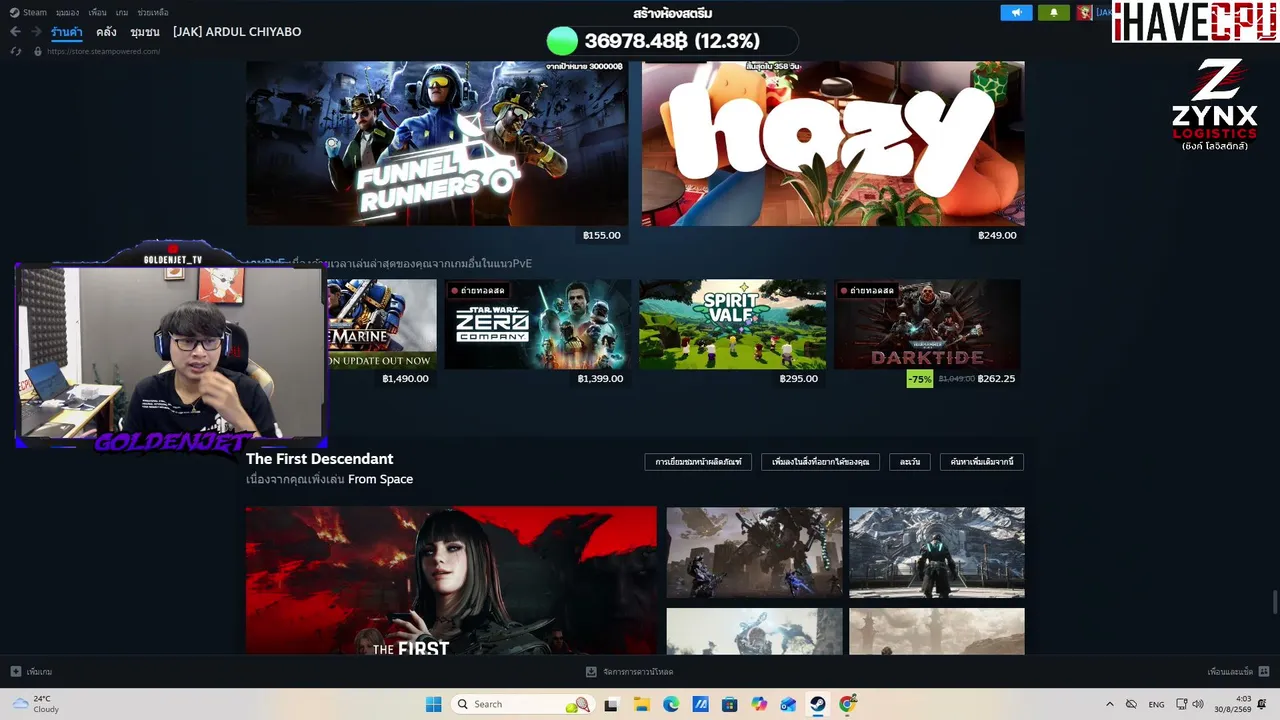Click the user avatar in Steam header

click(1084, 12)
